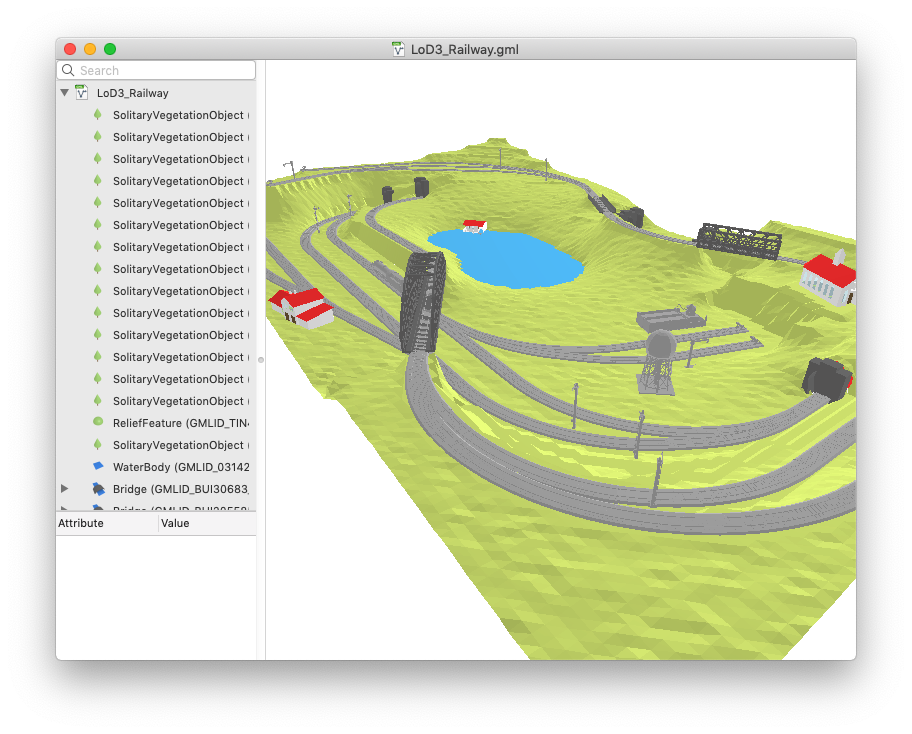Click the vegetation icon above WaterBody row
Viewport: 912px width, 734px height.
tap(98, 444)
